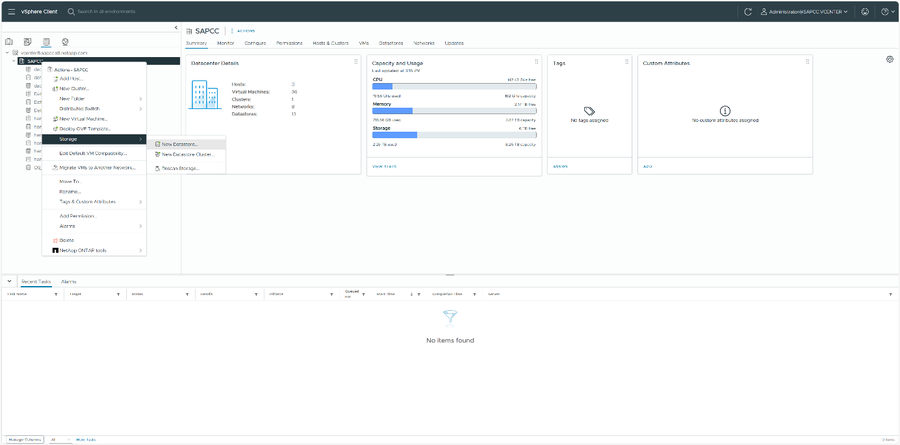Select New Virtual Machine menu entry
The height and width of the screenshot is (445, 900).
click(x=94, y=119)
